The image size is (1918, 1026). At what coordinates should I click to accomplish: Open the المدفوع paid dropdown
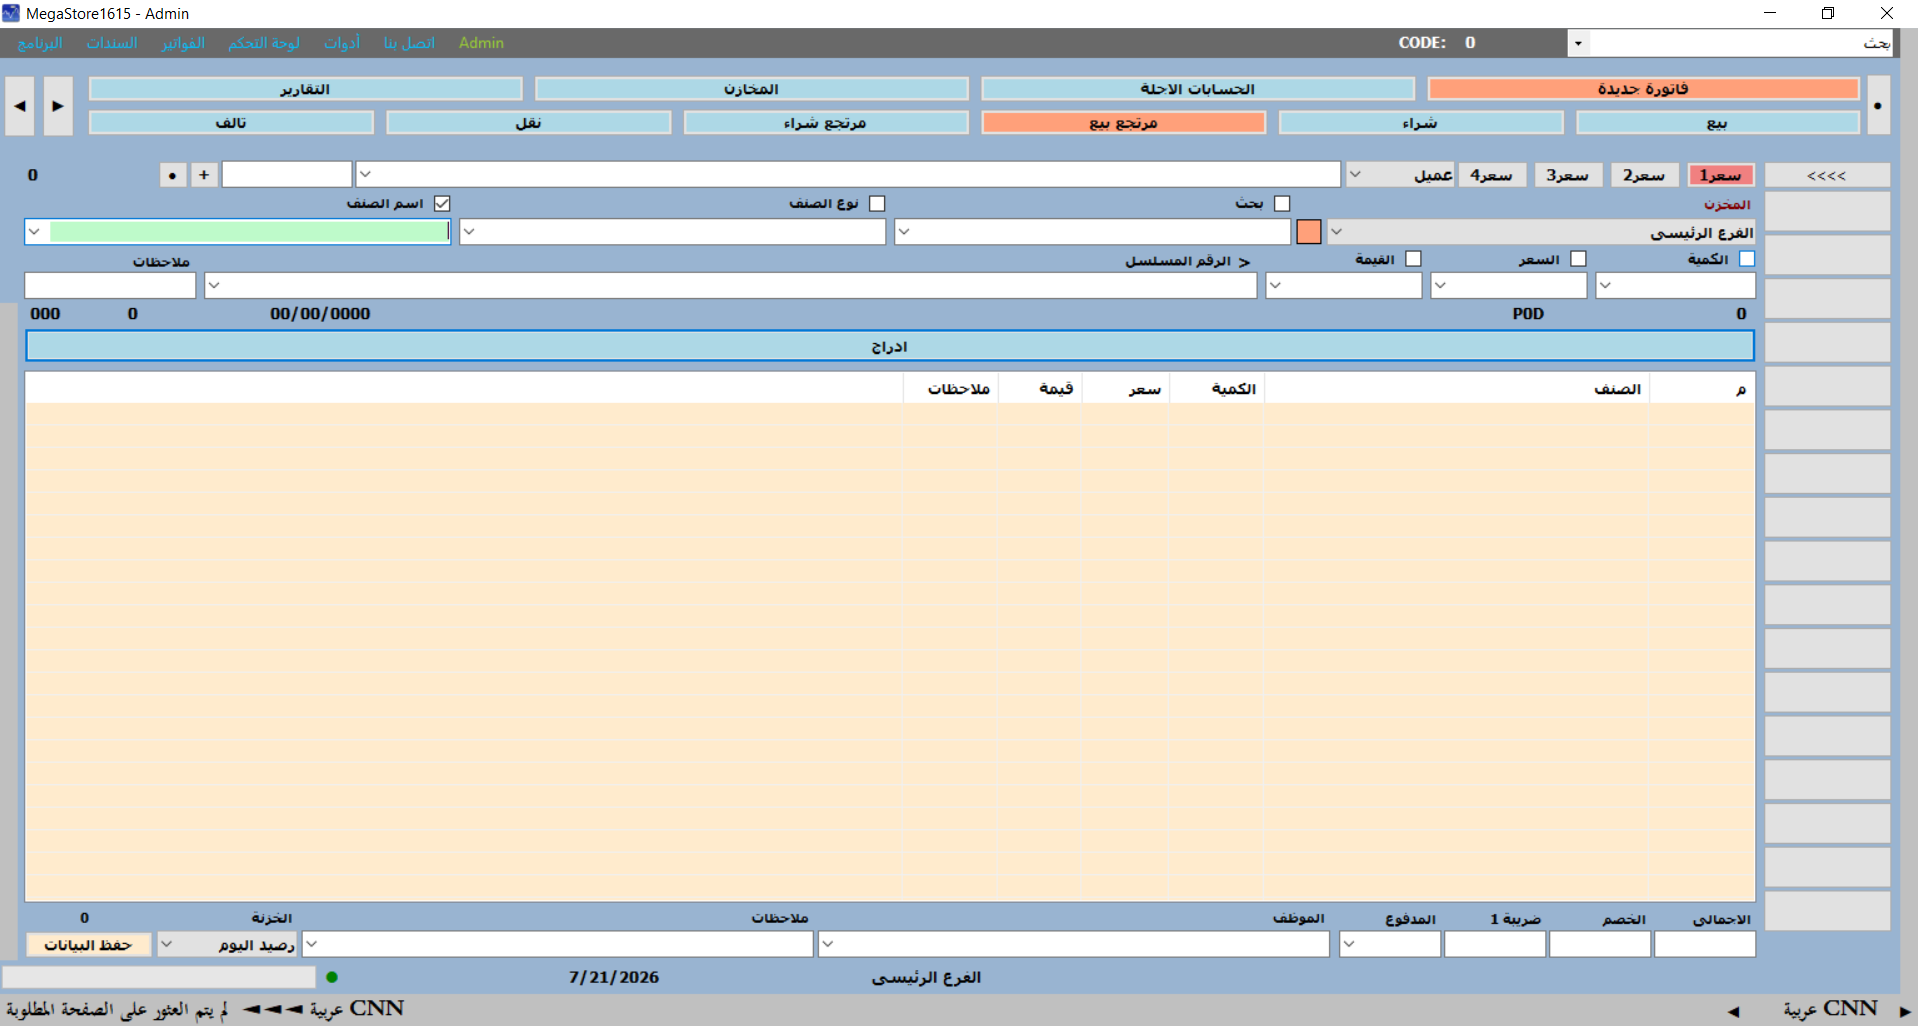coord(1349,944)
